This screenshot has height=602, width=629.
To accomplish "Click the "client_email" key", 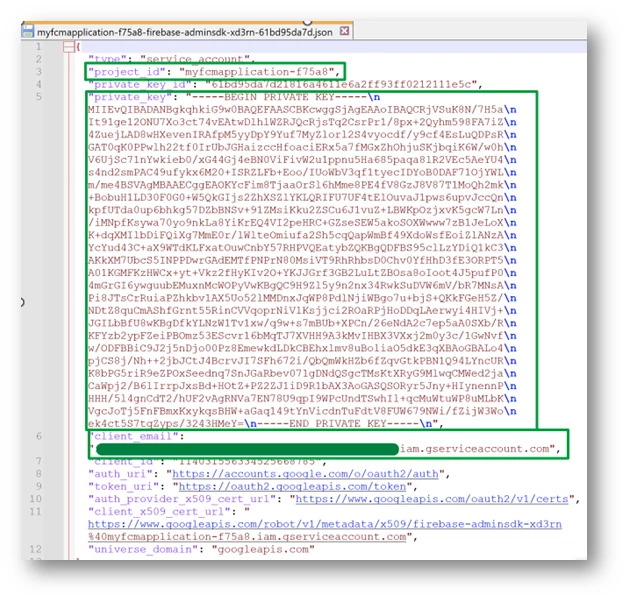I will [x=134, y=436].
